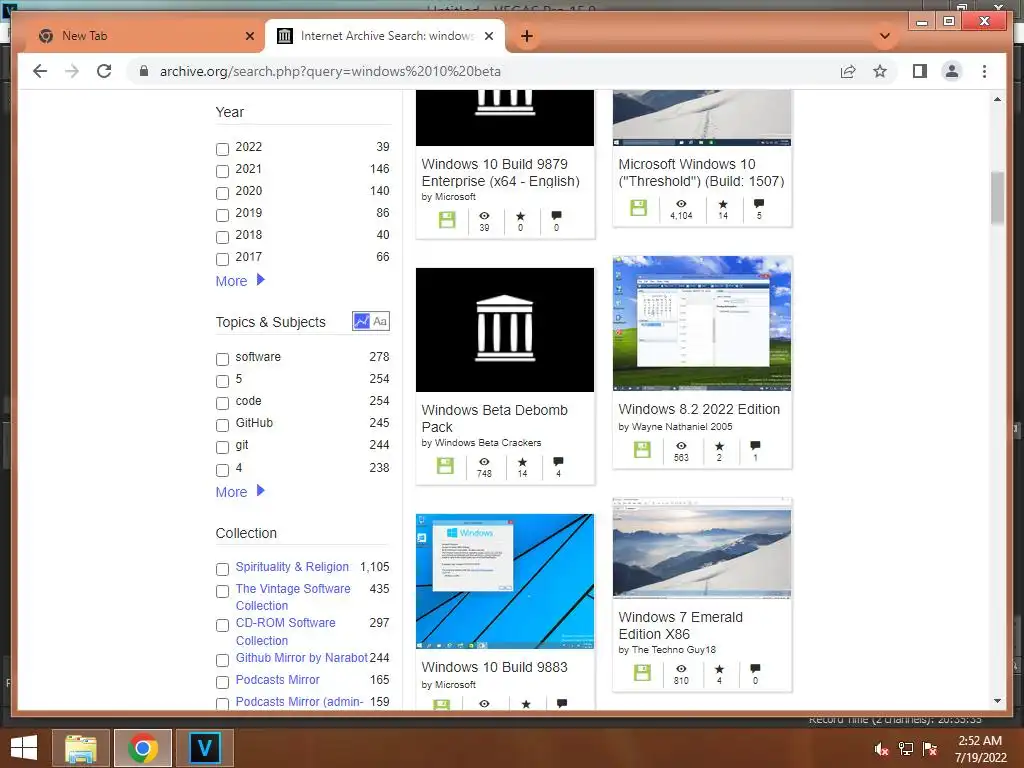Open a new browser tab
Screen dimensions: 1024x768
pyautogui.click(x=526, y=36)
